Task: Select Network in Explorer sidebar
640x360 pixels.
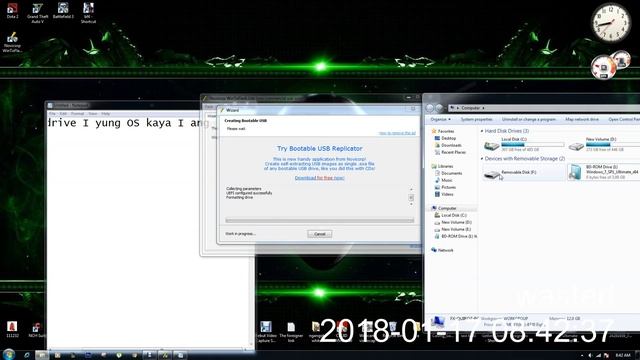Action: 445,250
